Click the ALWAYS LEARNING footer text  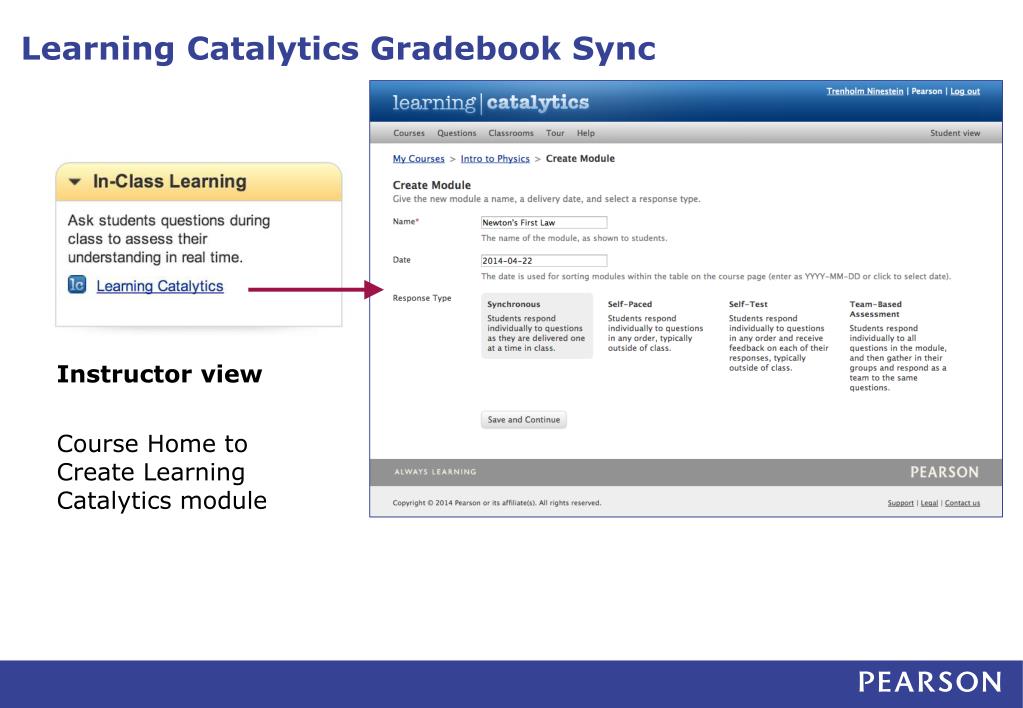(435, 472)
